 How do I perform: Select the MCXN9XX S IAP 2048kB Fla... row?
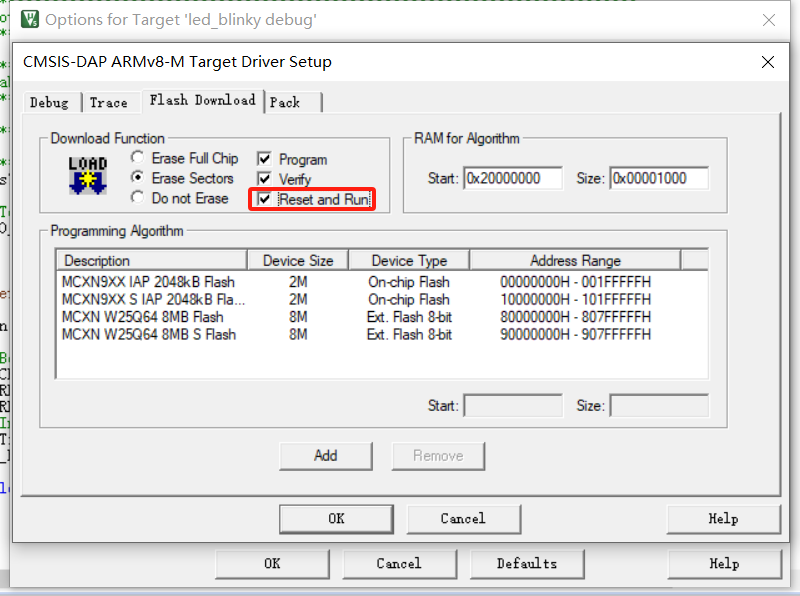click(x=382, y=299)
